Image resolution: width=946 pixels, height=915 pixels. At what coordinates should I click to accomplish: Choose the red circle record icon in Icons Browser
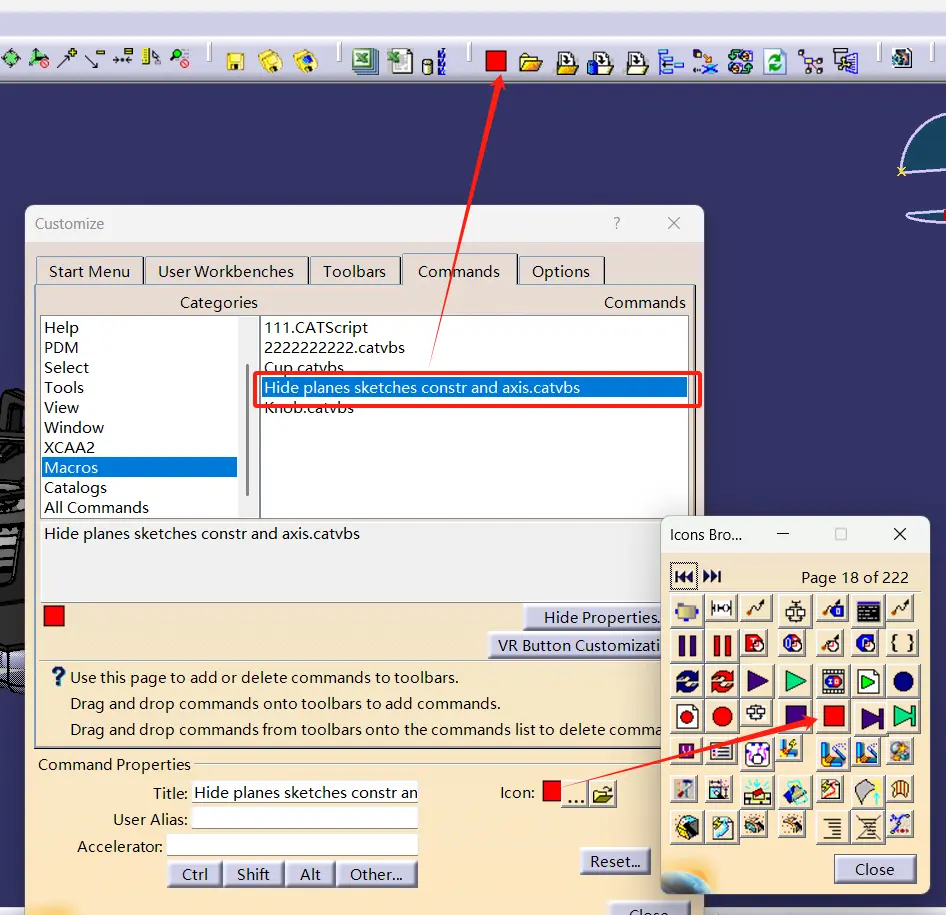point(722,717)
